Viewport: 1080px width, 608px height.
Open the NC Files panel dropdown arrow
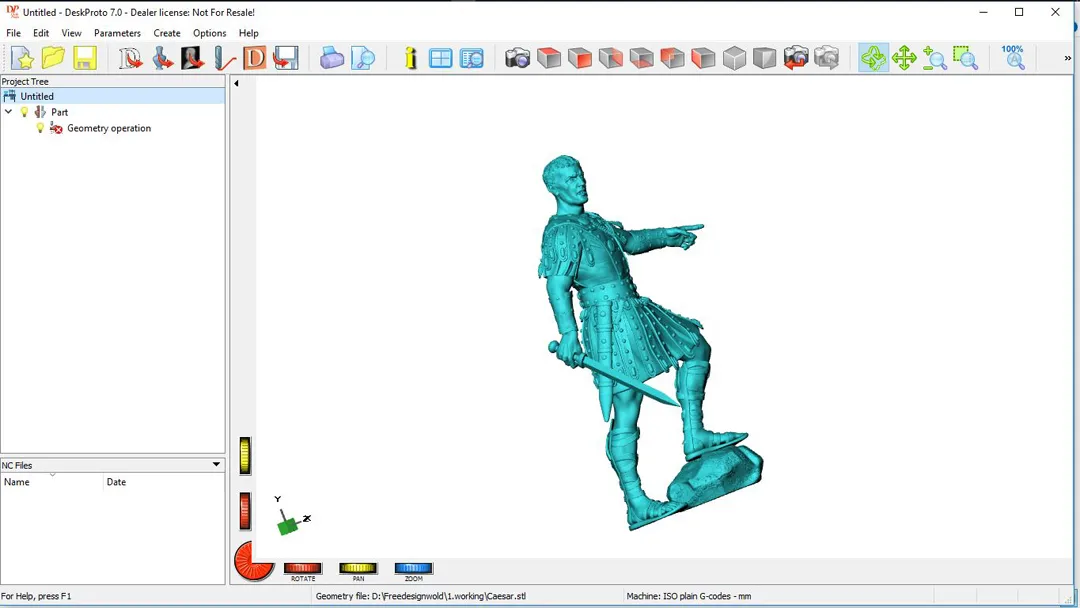click(216, 465)
